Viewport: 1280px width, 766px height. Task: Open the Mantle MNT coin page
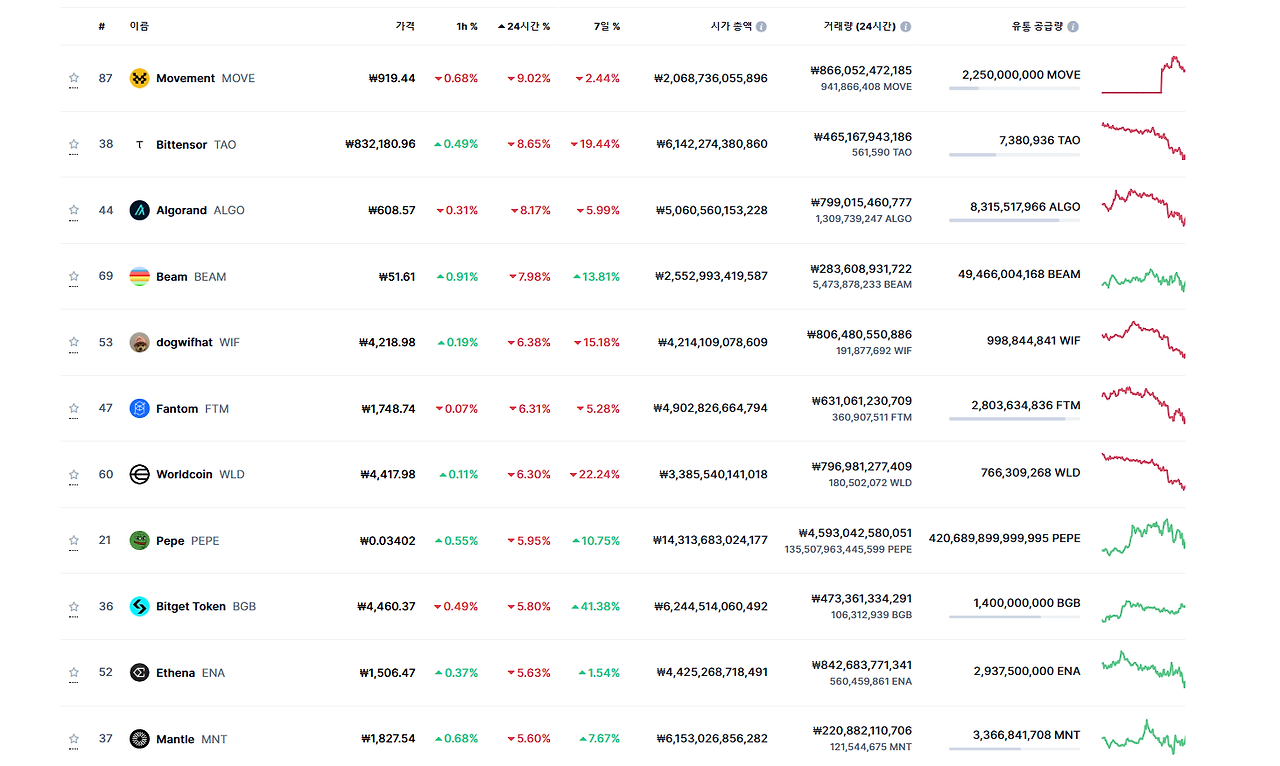pos(191,739)
